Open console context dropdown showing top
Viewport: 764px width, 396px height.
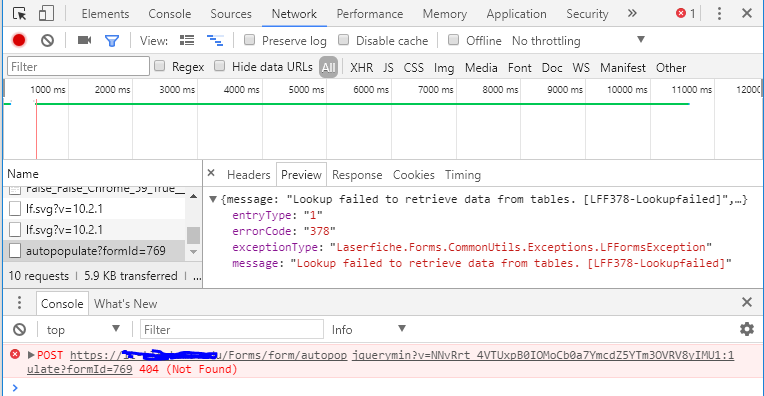click(83, 330)
